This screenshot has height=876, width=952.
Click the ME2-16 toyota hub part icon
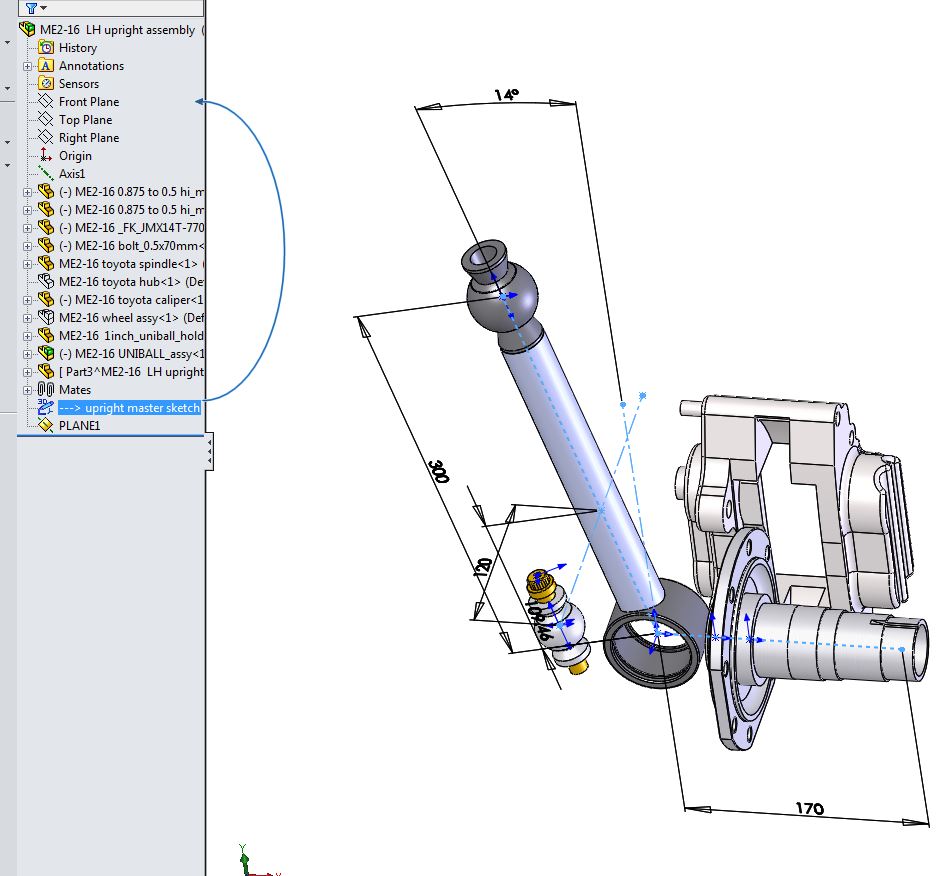click(46, 281)
